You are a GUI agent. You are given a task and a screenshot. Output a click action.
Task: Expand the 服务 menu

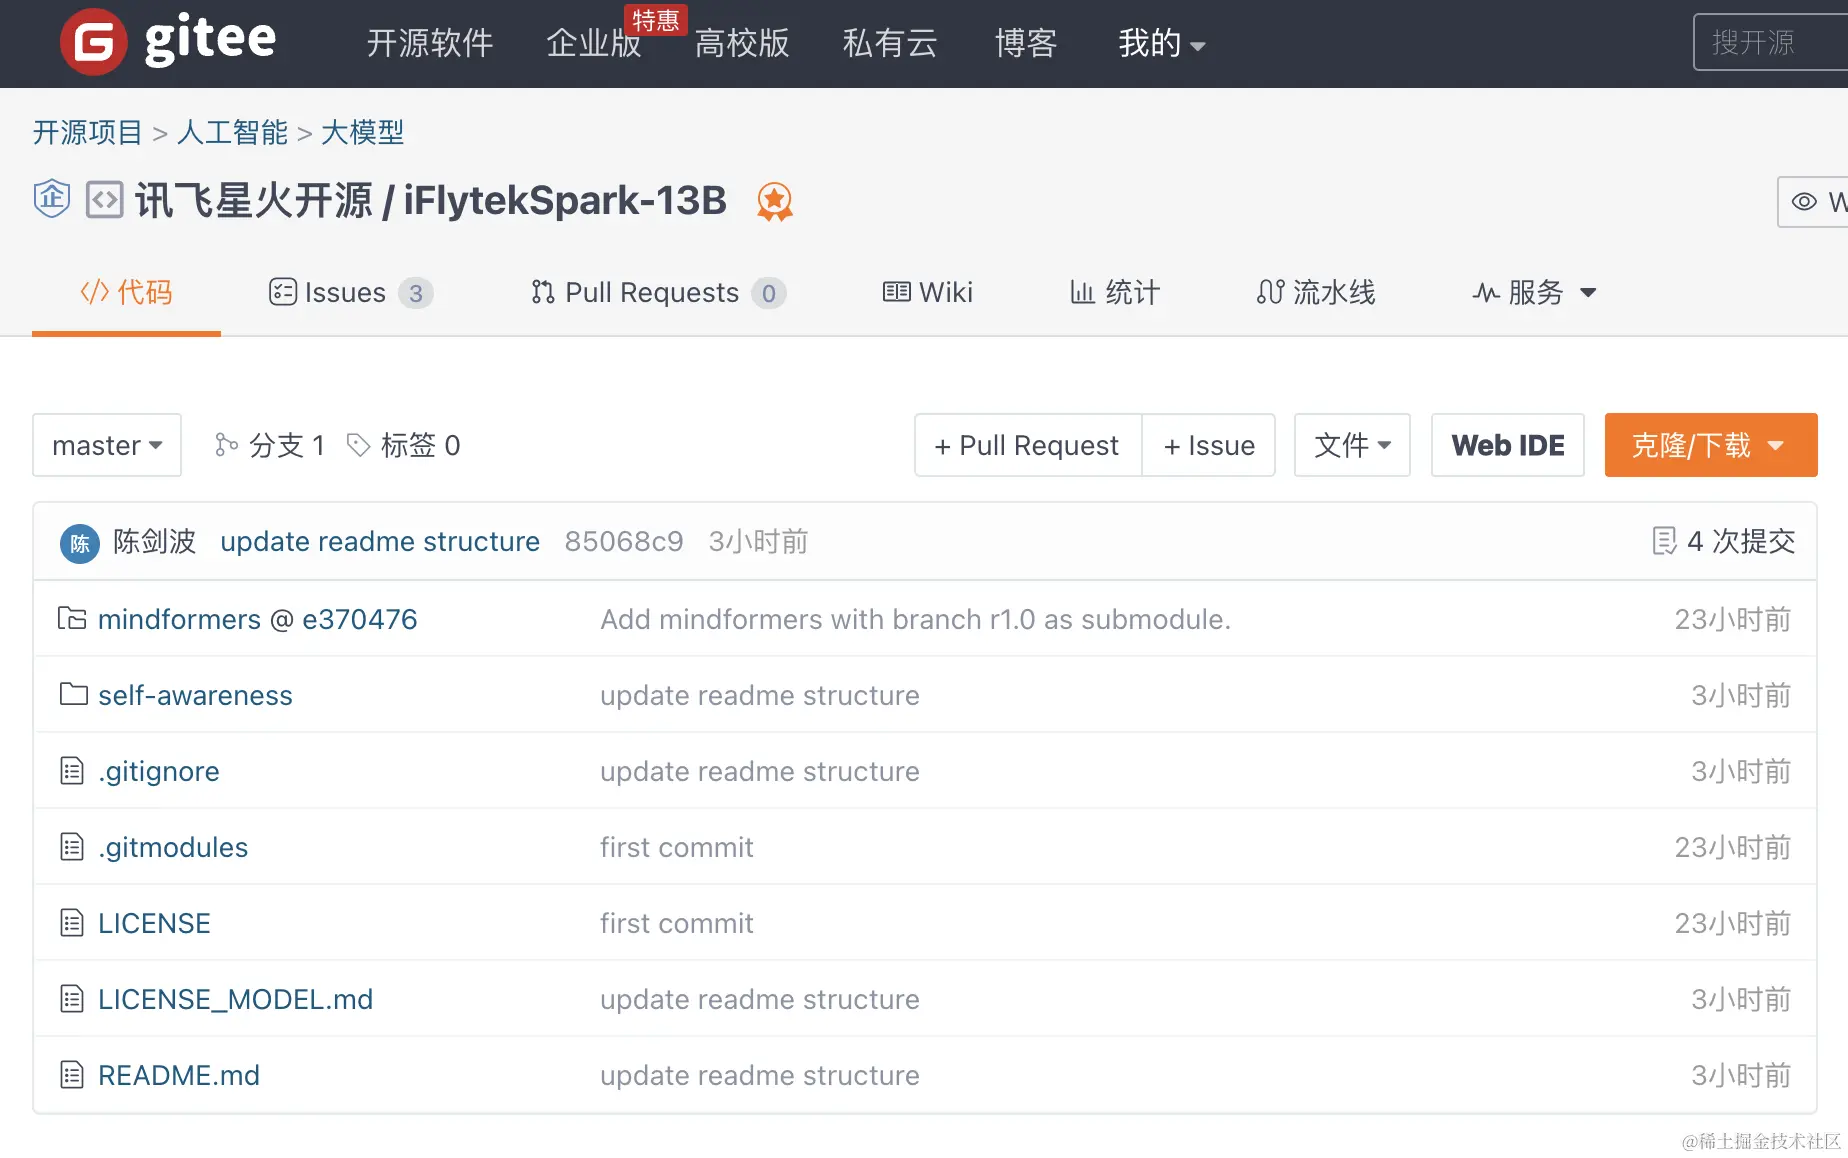point(1534,293)
